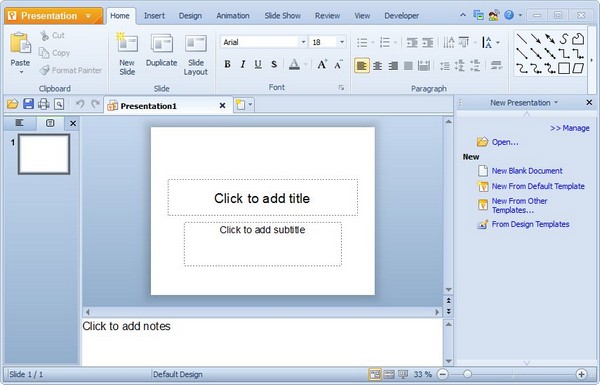
Task: Switch to the Developer tab
Action: (401, 16)
